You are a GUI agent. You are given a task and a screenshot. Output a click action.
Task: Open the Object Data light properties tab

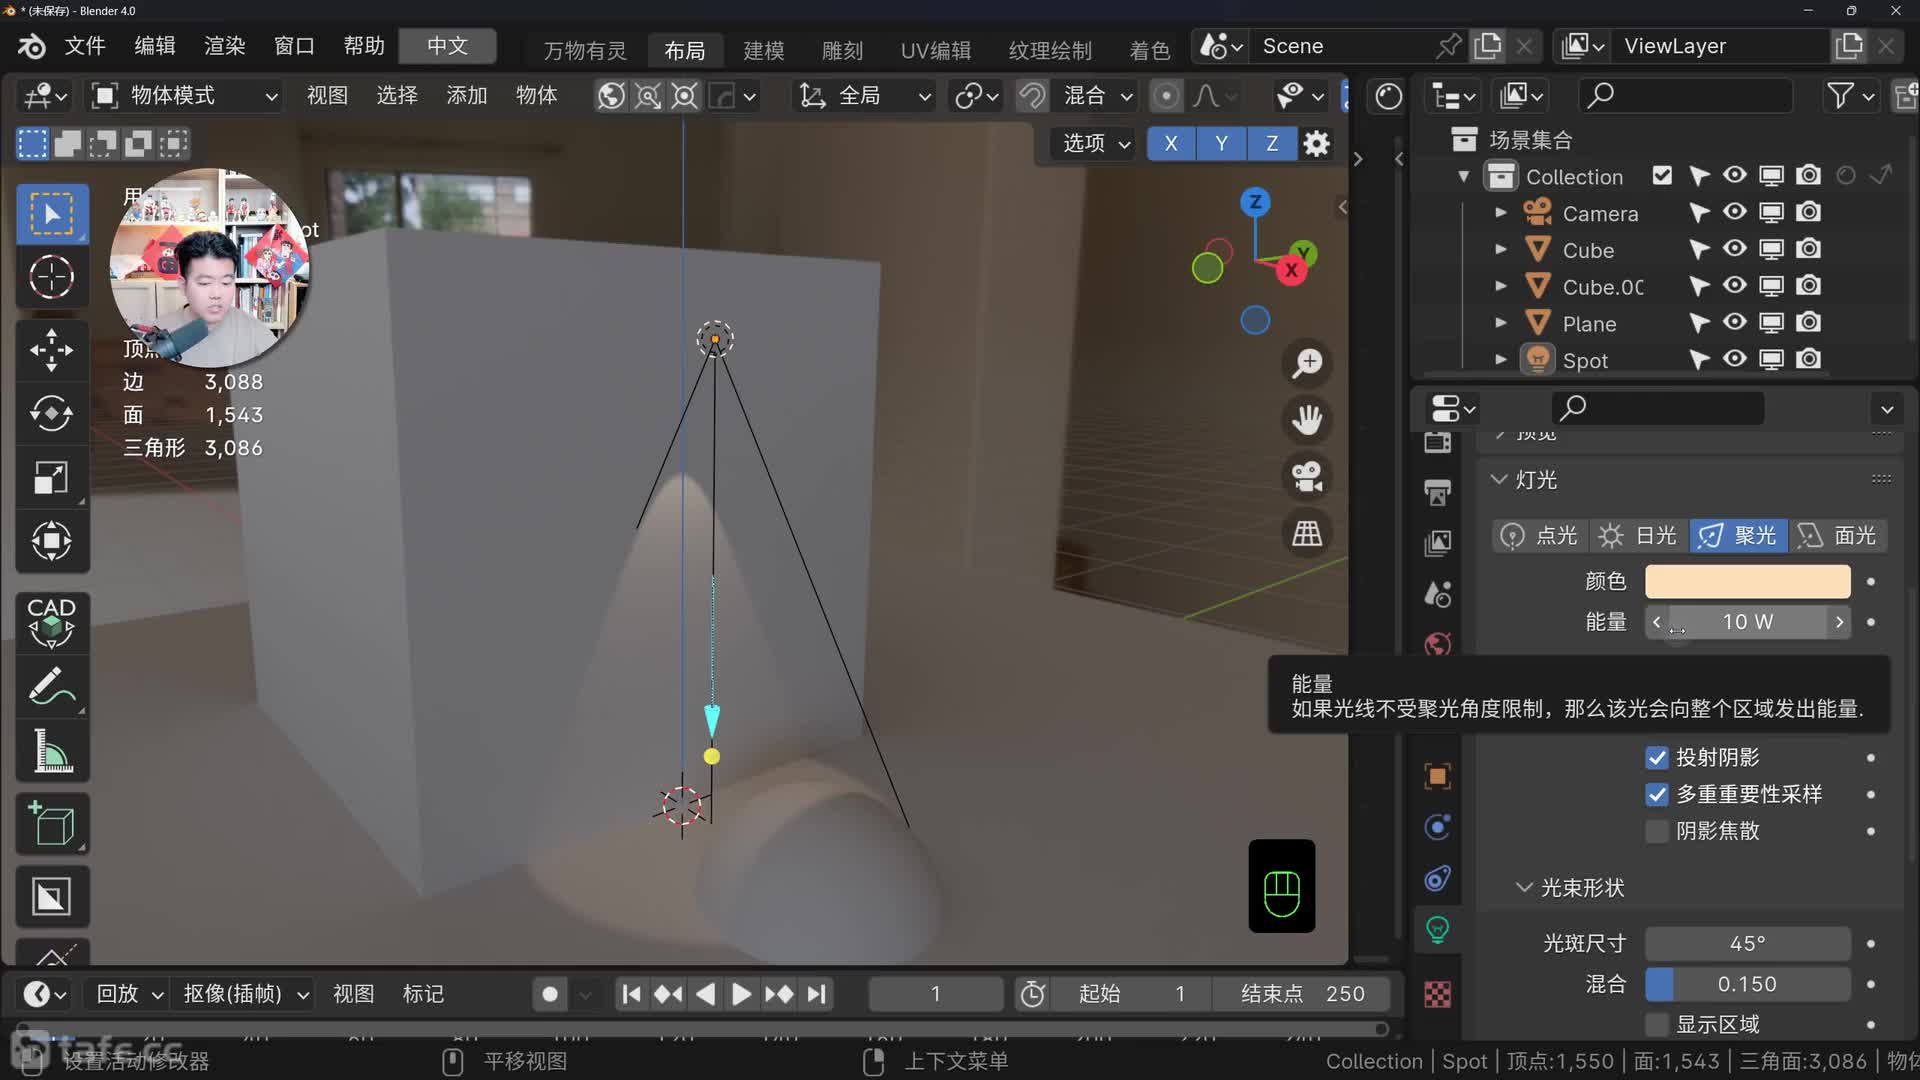tap(1437, 930)
